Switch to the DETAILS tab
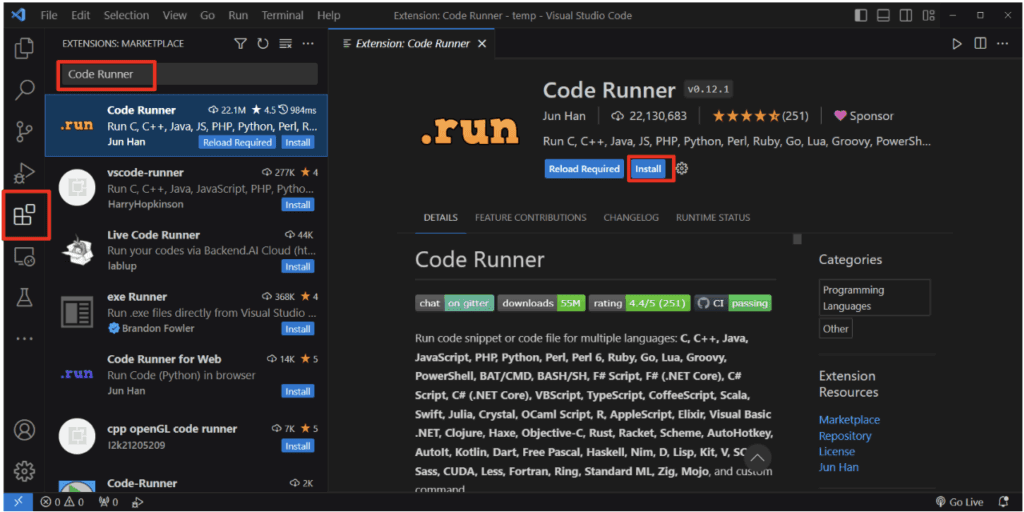The image size is (1024, 512). click(441, 217)
